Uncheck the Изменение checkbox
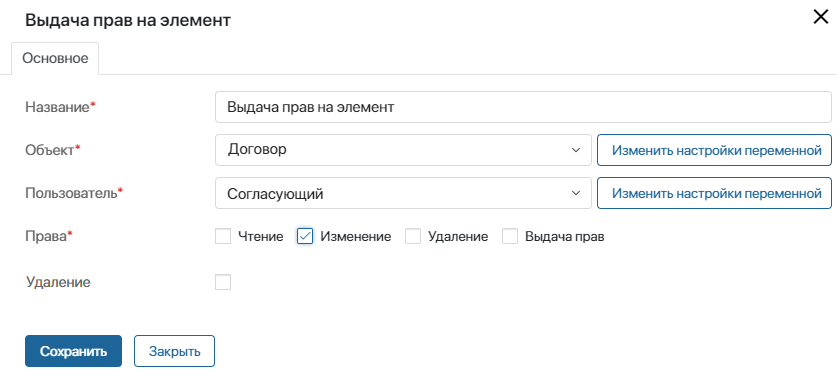Viewport: 837px width, 372px height. (x=305, y=236)
